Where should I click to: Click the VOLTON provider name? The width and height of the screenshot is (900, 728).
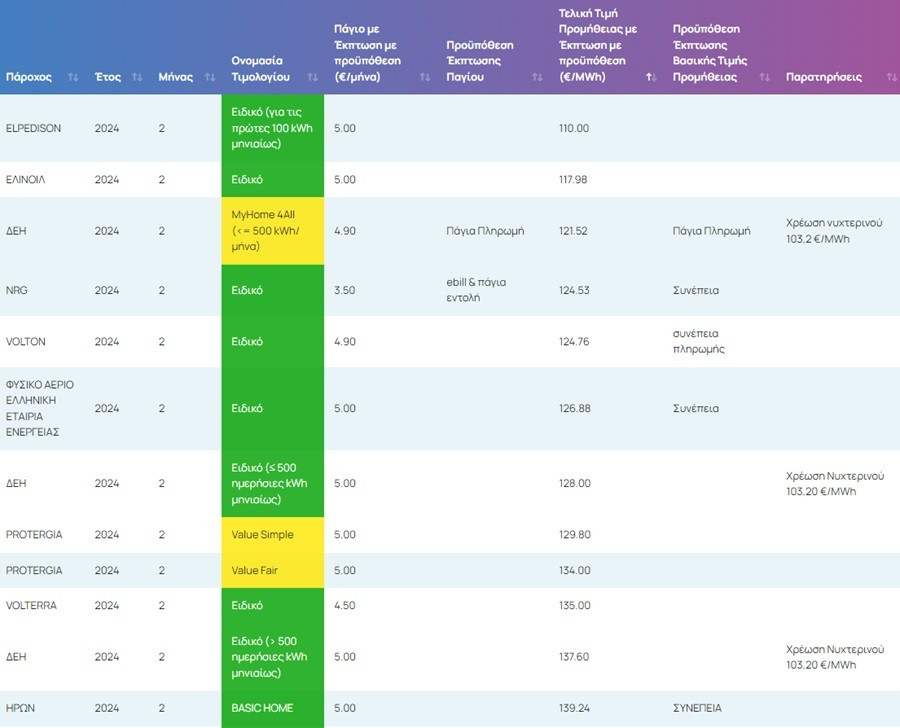pyautogui.click(x=25, y=342)
